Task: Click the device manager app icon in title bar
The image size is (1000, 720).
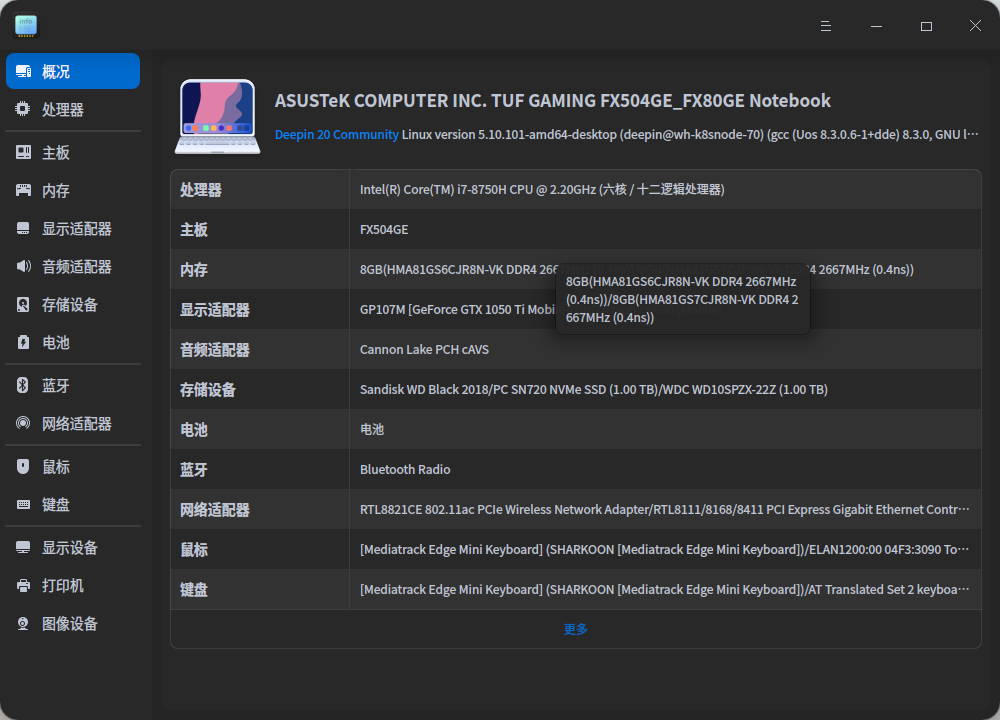Action: pyautogui.click(x=26, y=26)
